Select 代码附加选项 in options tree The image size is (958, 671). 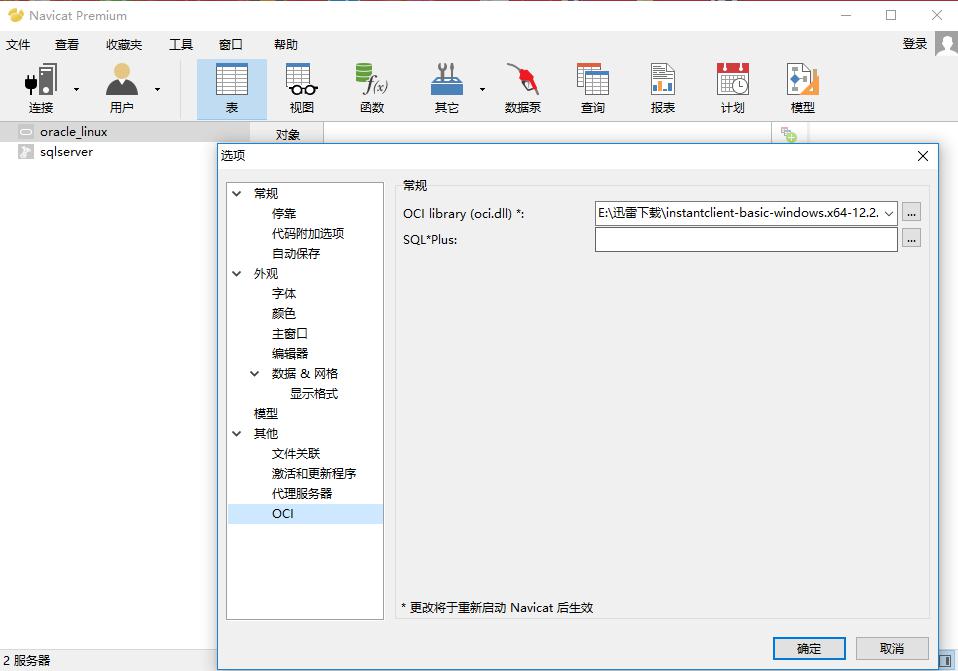(308, 233)
